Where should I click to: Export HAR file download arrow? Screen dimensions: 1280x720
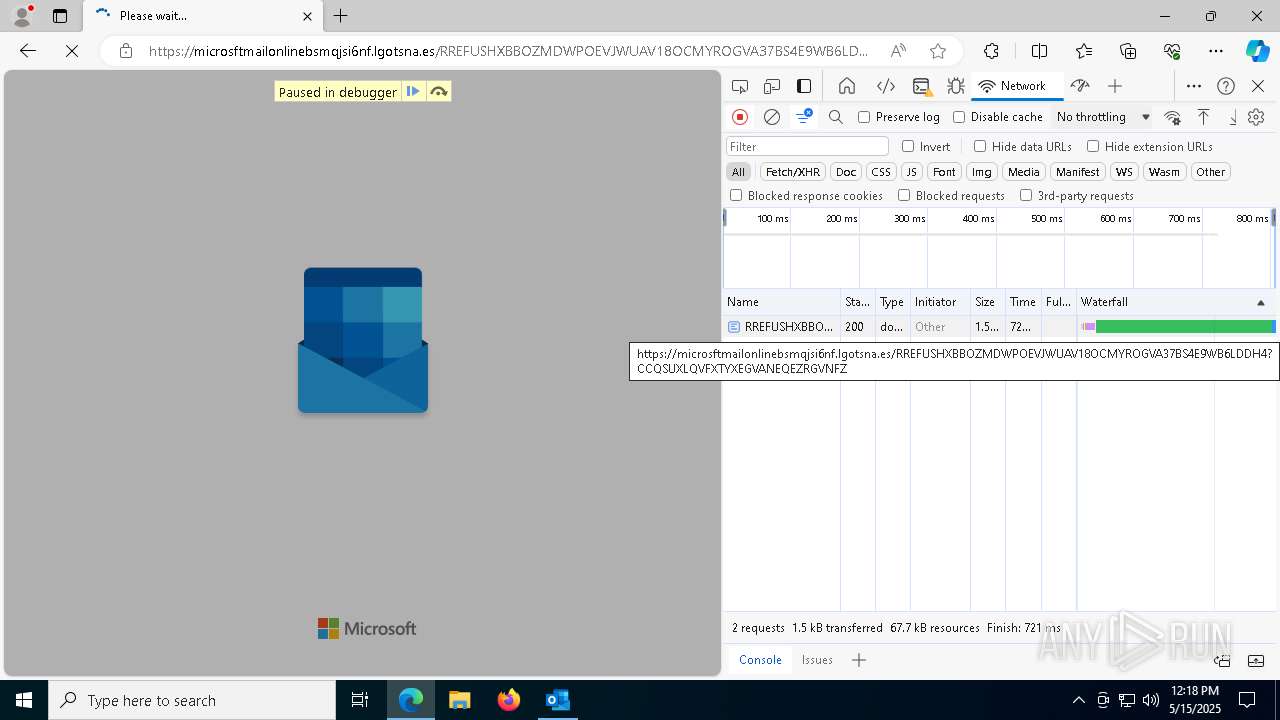pos(1233,117)
